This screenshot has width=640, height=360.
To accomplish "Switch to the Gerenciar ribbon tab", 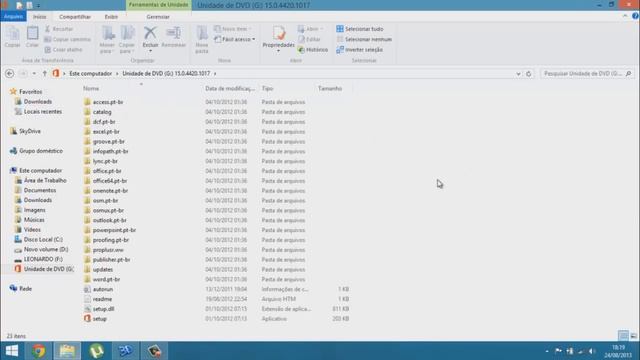I will (x=158, y=17).
